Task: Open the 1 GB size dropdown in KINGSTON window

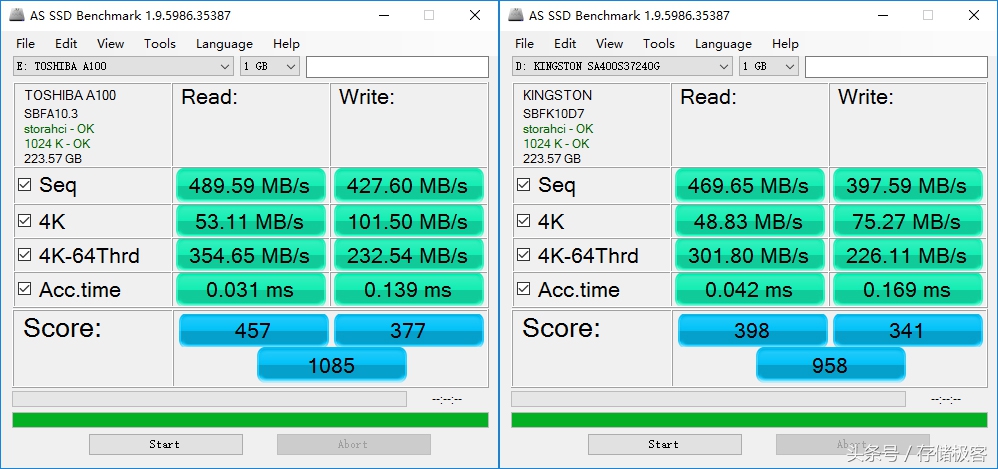Action: (x=769, y=66)
